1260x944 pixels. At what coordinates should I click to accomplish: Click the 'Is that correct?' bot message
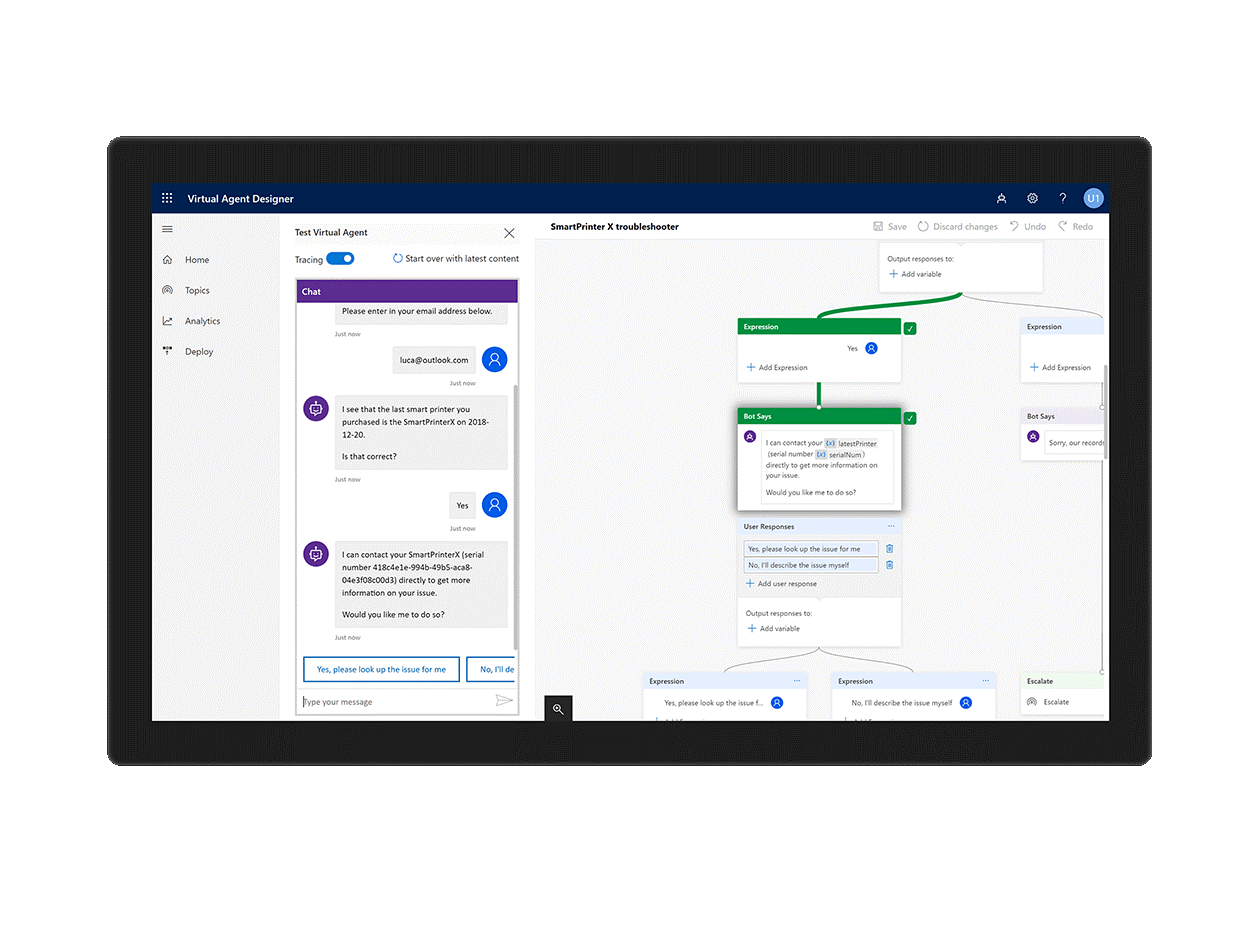pos(369,456)
